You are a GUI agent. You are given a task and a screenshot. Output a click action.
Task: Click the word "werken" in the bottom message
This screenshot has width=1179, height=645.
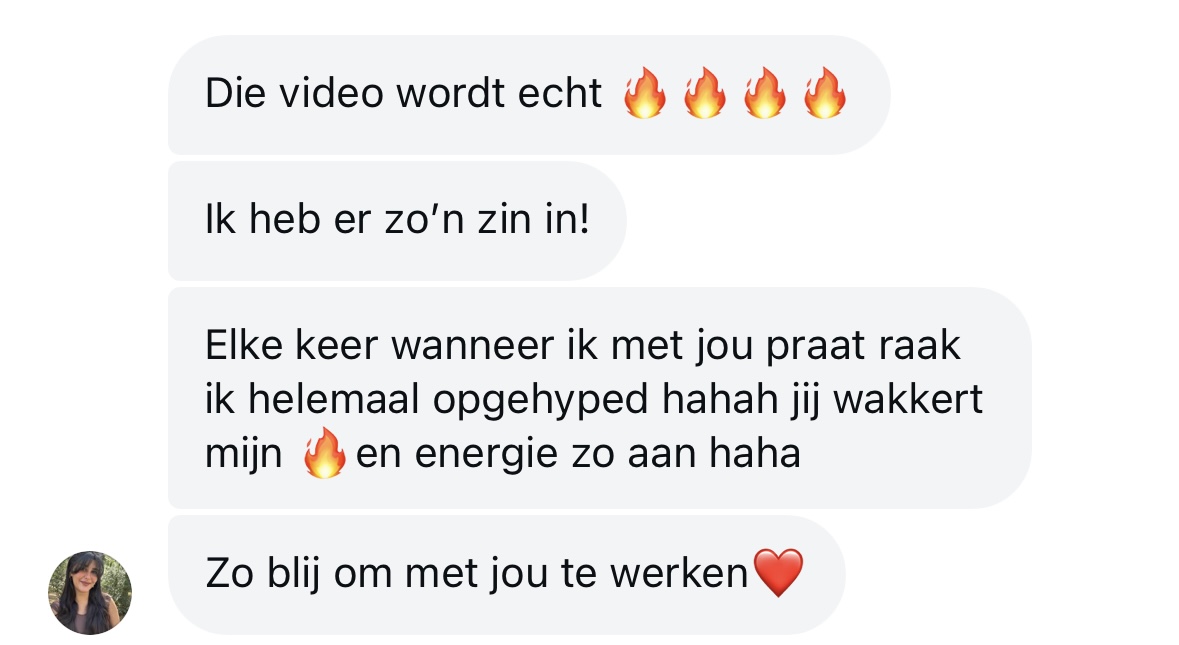tap(679, 573)
